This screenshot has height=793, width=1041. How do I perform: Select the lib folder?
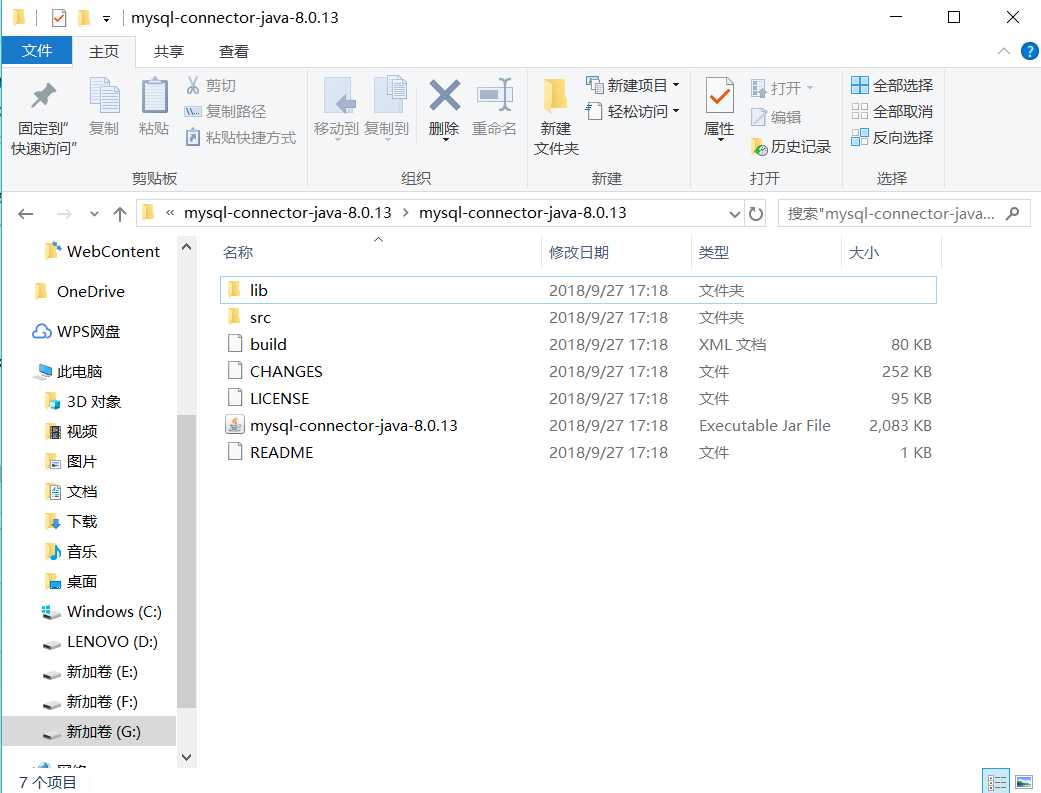tap(578, 290)
